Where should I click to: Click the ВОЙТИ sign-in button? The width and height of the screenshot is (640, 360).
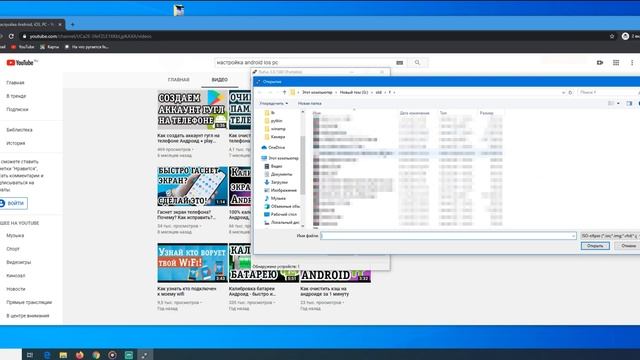12,203
